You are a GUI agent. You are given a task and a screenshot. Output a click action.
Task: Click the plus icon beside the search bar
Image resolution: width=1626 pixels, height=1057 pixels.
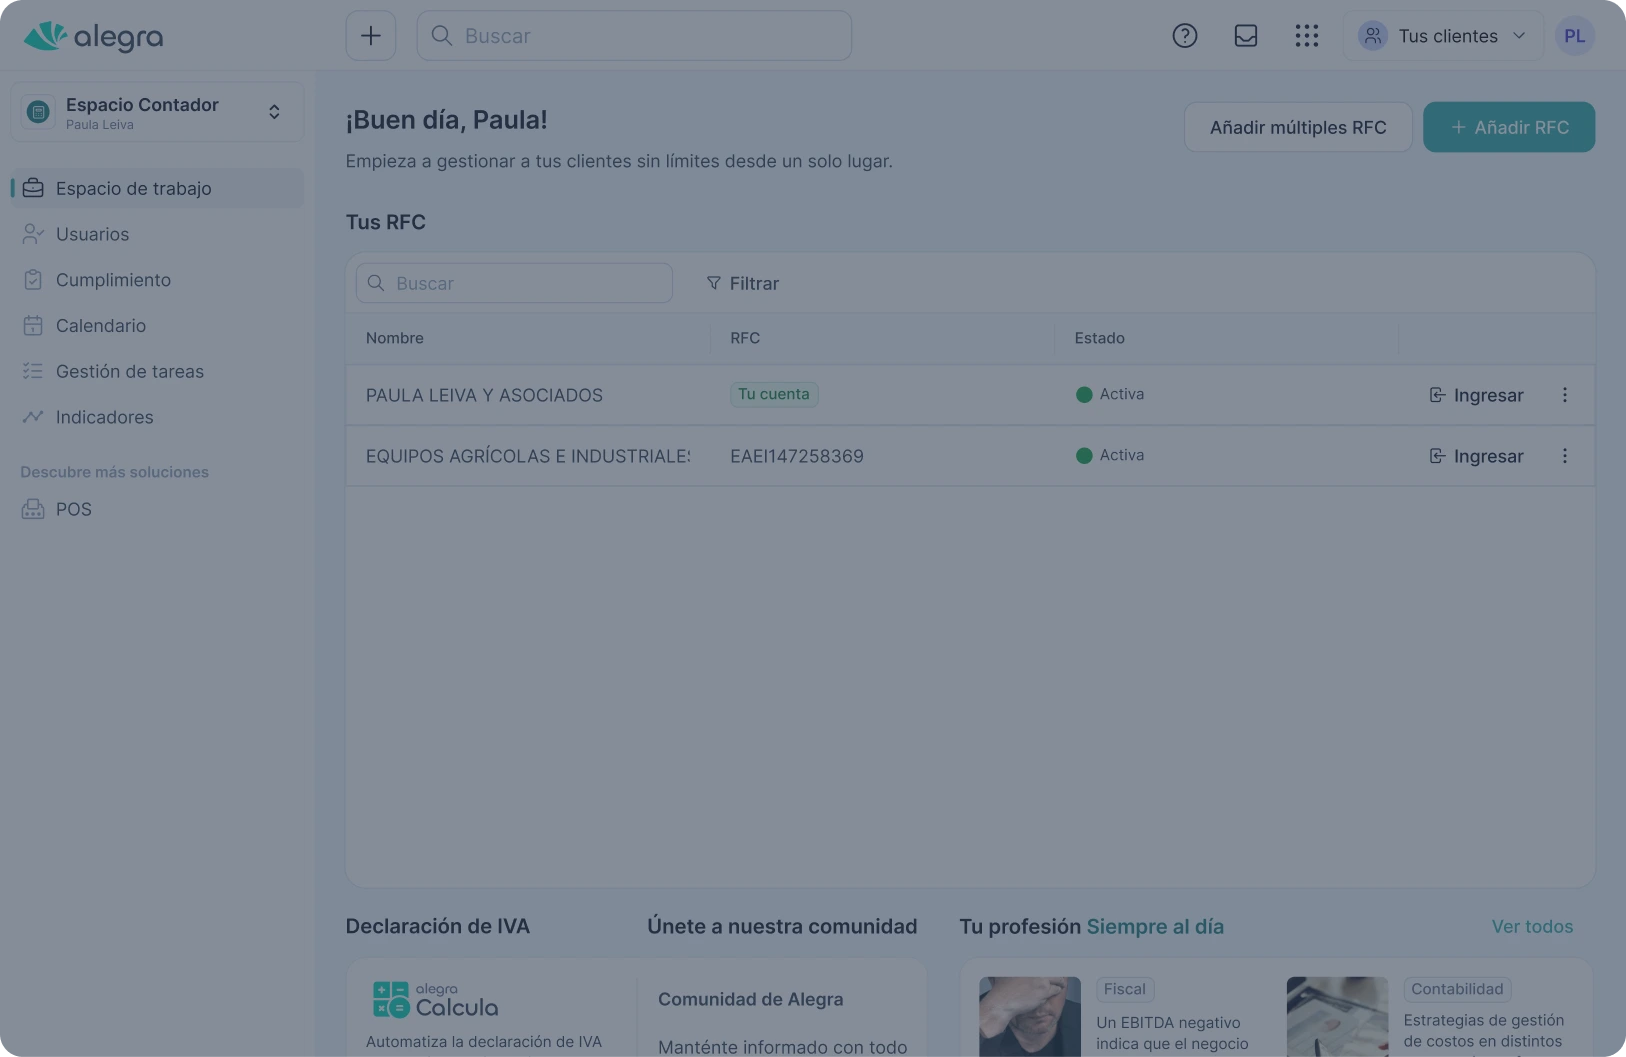(x=370, y=36)
